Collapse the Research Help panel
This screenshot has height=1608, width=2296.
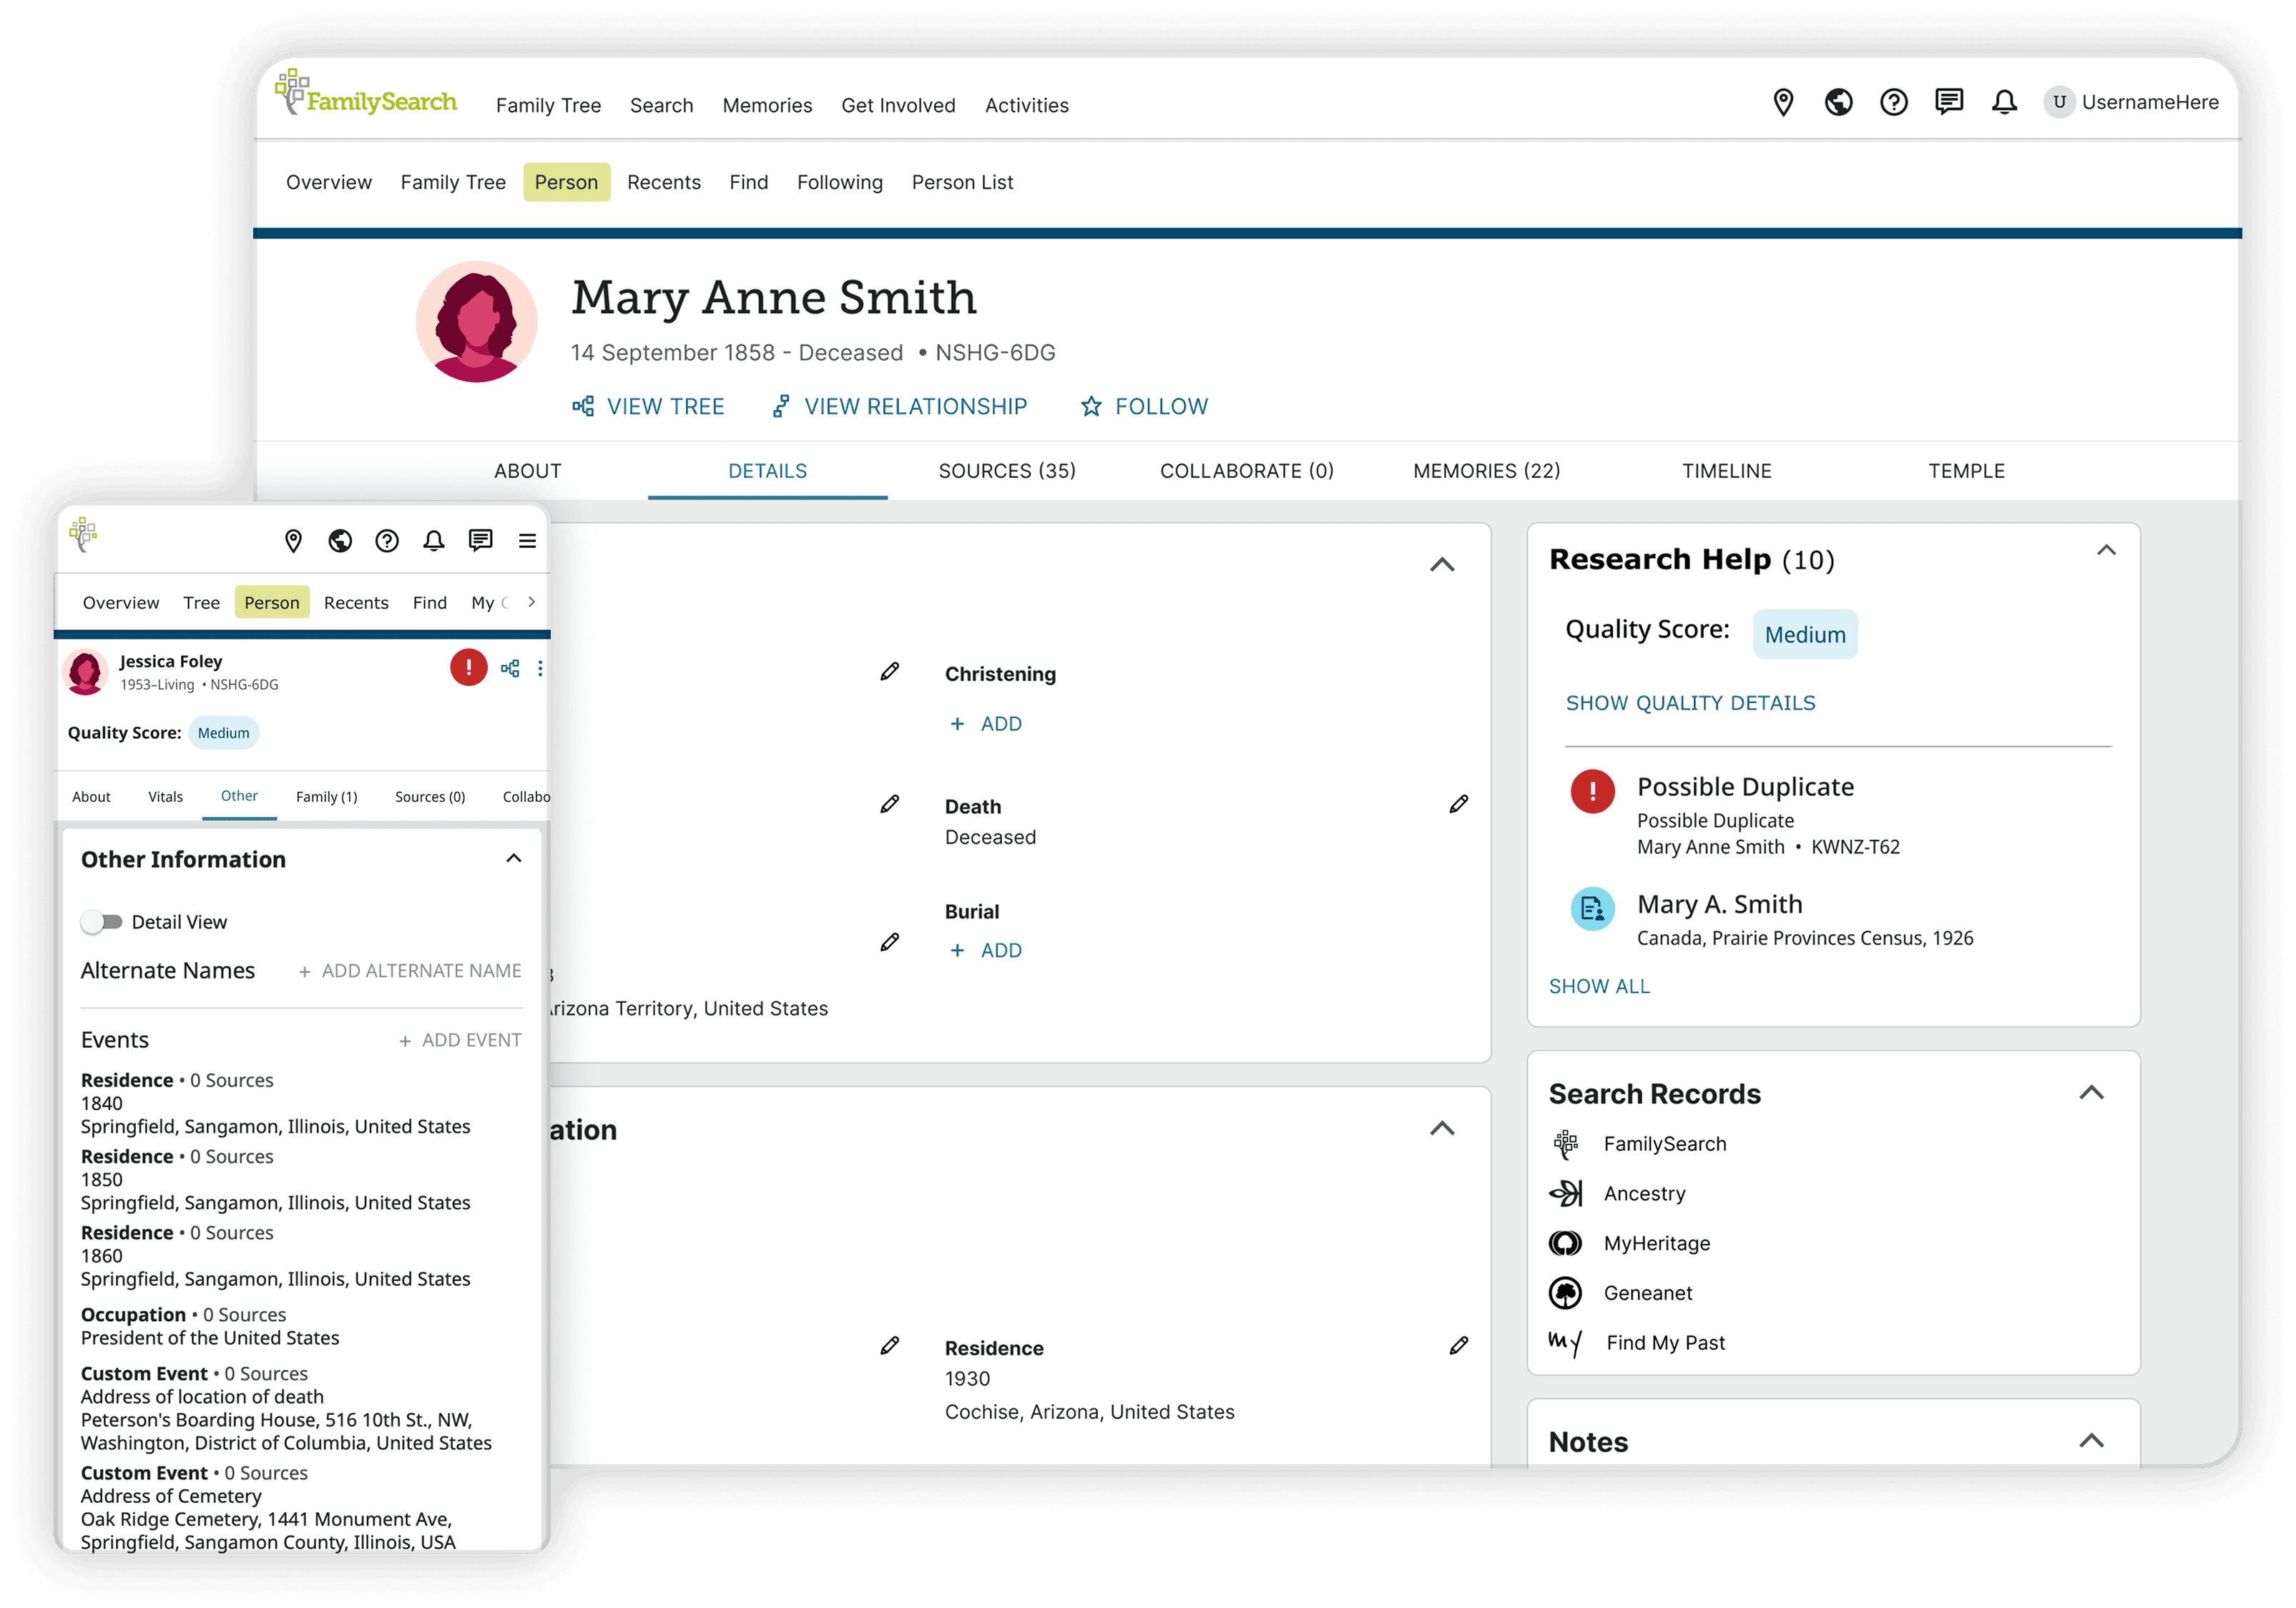click(2106, 550)
